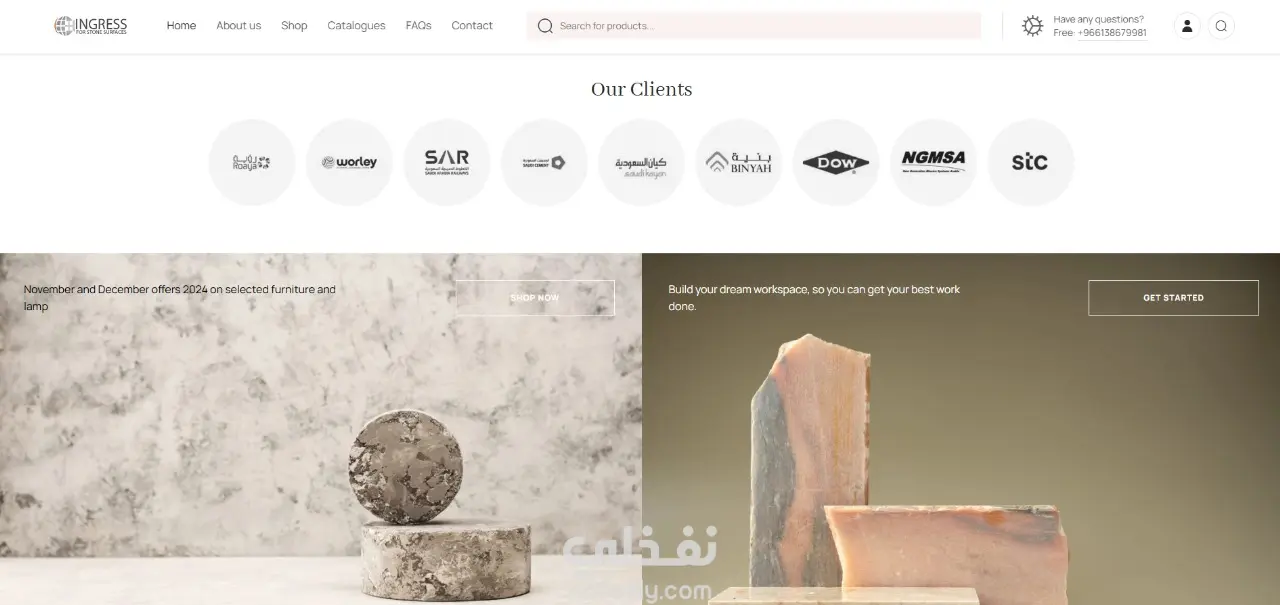This screenshot has width=1280, height=605.
Task: Click the Get Started button
Action: [x=1173, y=298]
